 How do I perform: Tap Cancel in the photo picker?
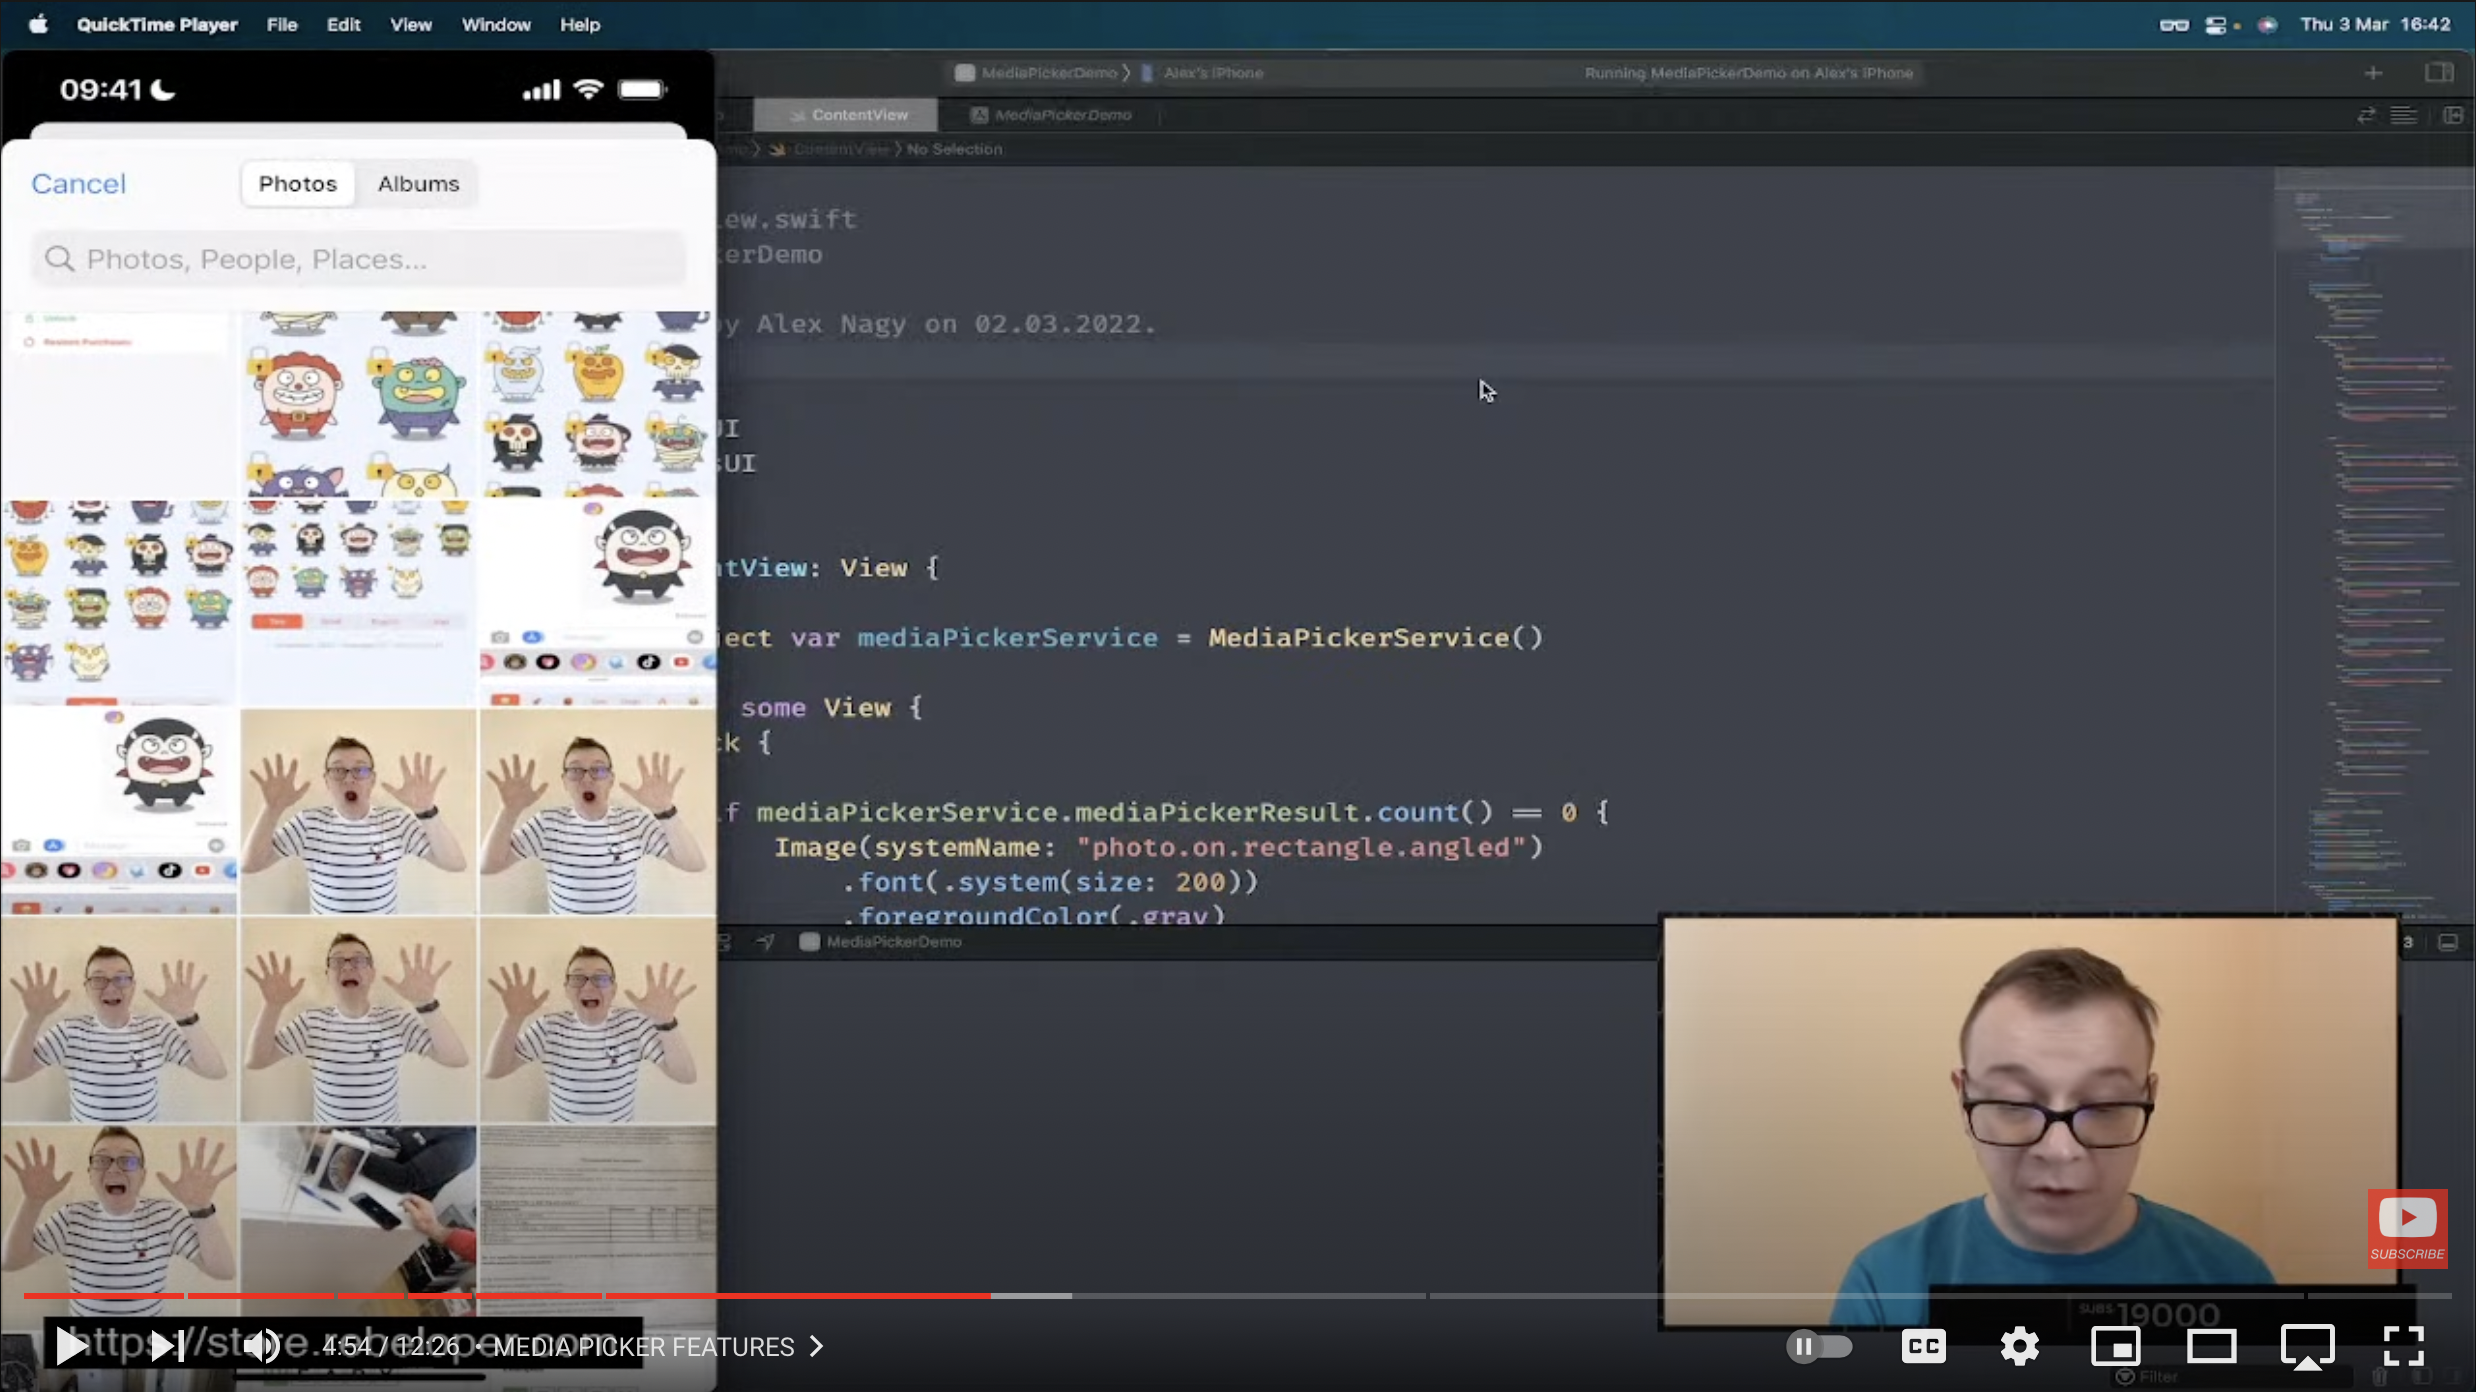[78, 184]
